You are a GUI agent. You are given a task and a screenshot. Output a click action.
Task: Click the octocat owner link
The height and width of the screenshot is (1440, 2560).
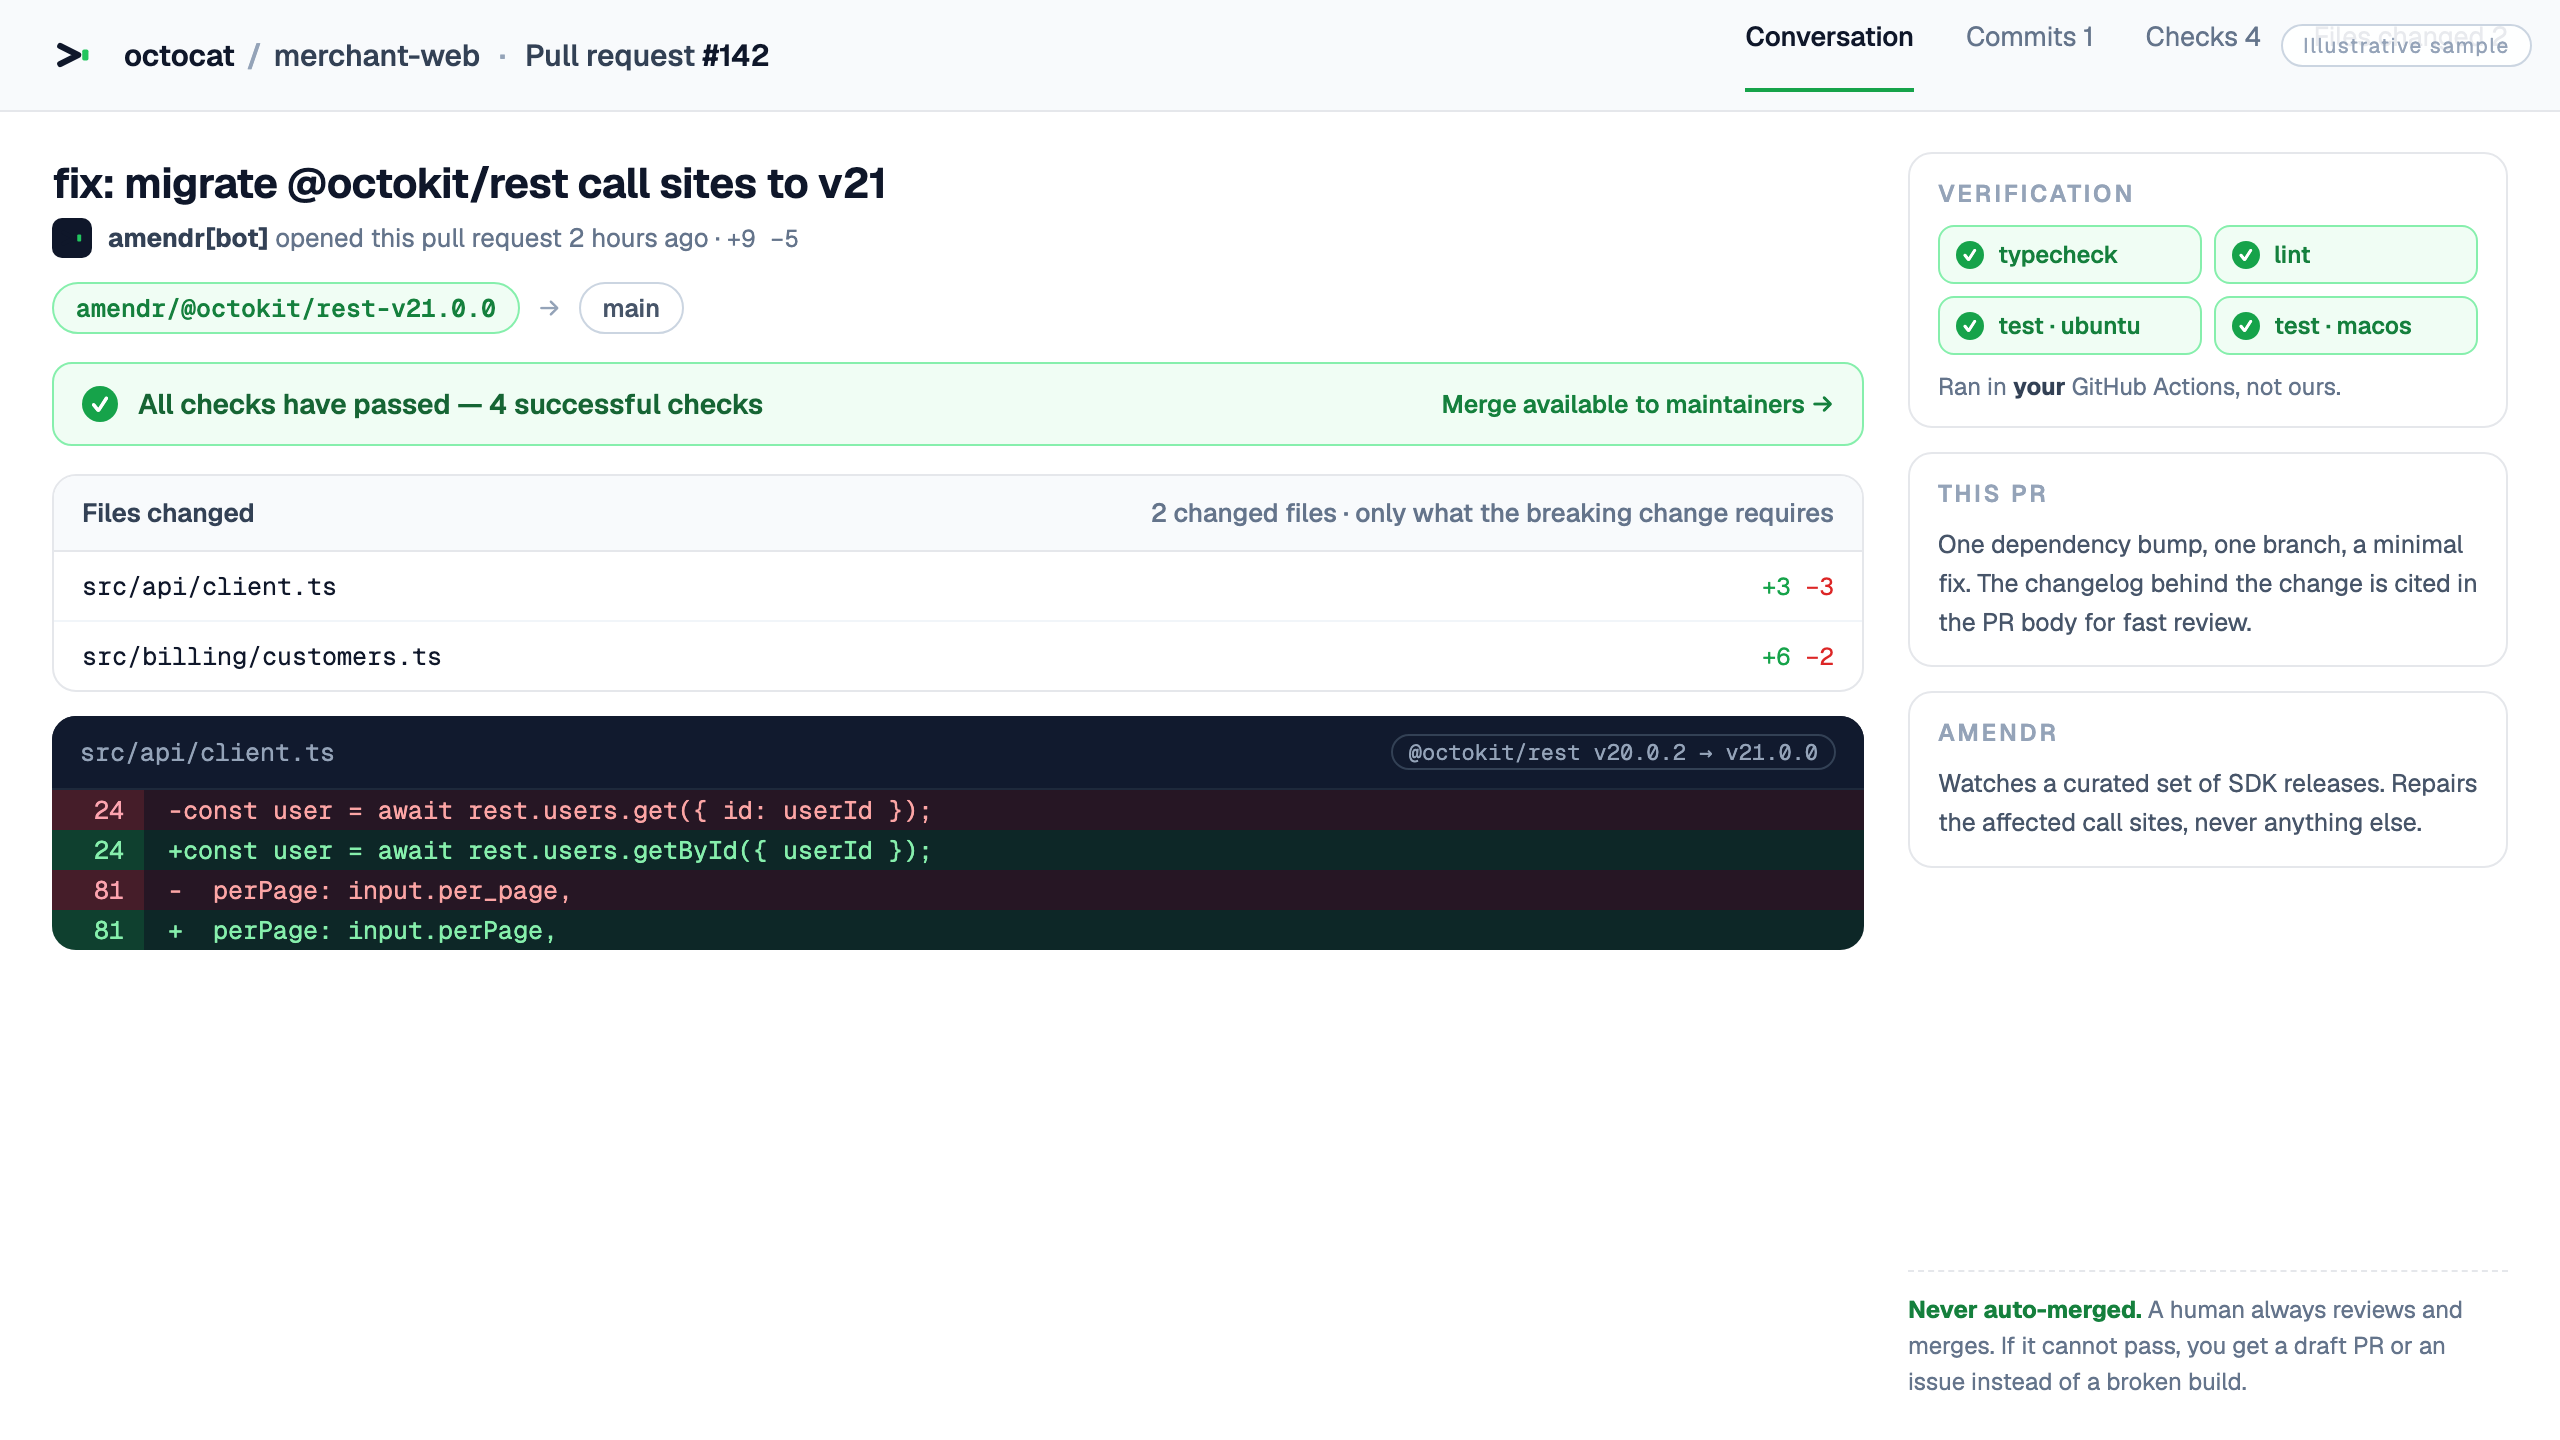[179, 56]
